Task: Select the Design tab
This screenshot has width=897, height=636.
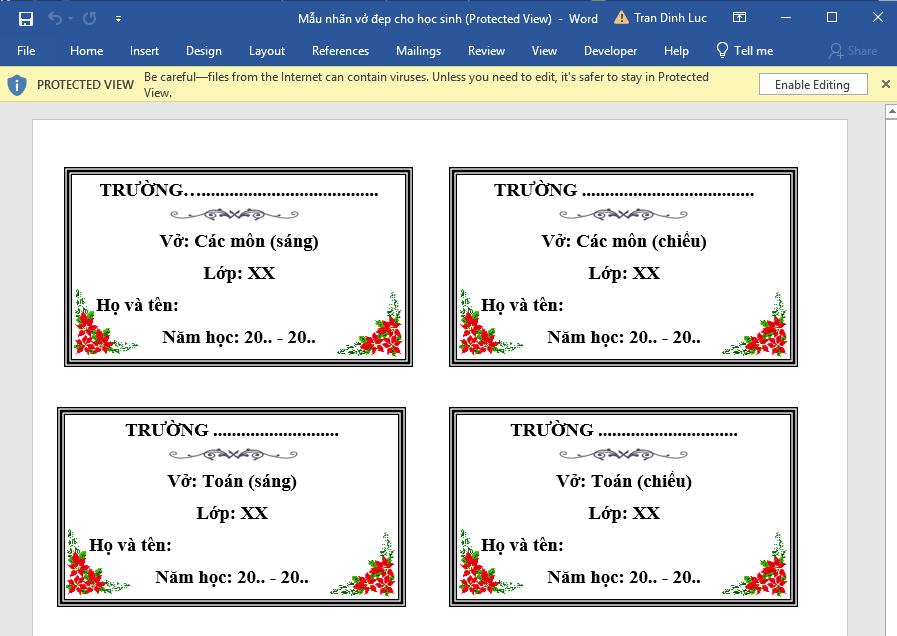Action: [203, 50]
